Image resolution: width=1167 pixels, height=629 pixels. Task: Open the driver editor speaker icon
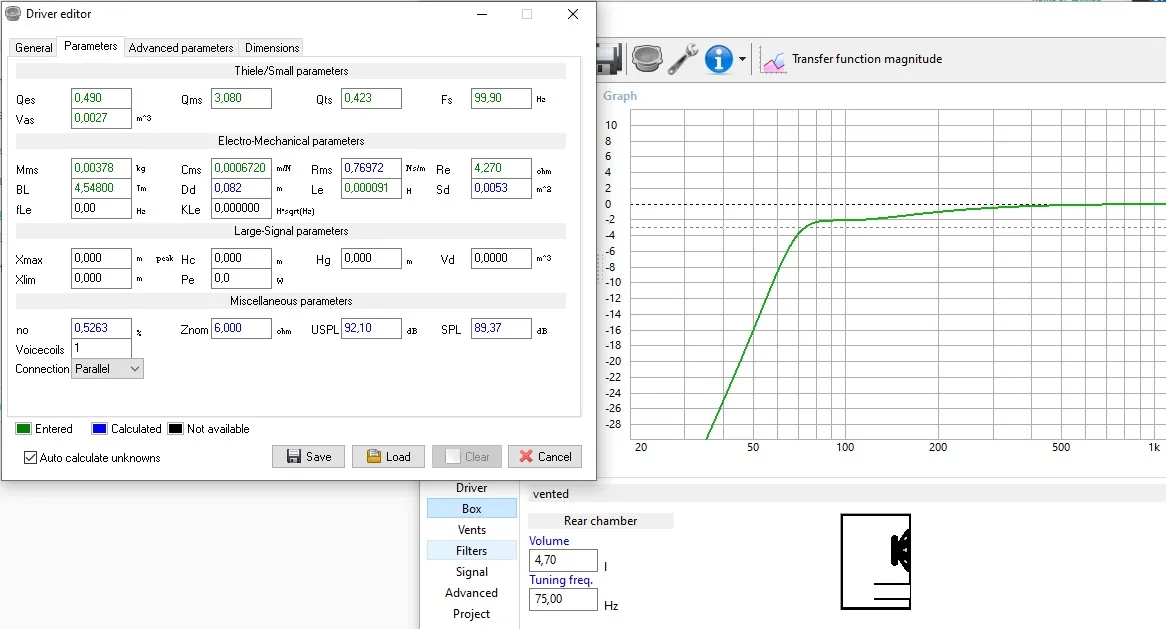tap(647, 59)
